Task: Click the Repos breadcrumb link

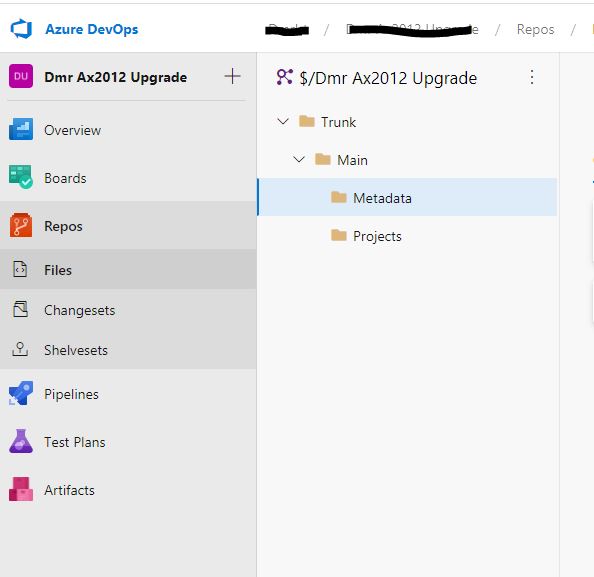Action: click(535, 29)
